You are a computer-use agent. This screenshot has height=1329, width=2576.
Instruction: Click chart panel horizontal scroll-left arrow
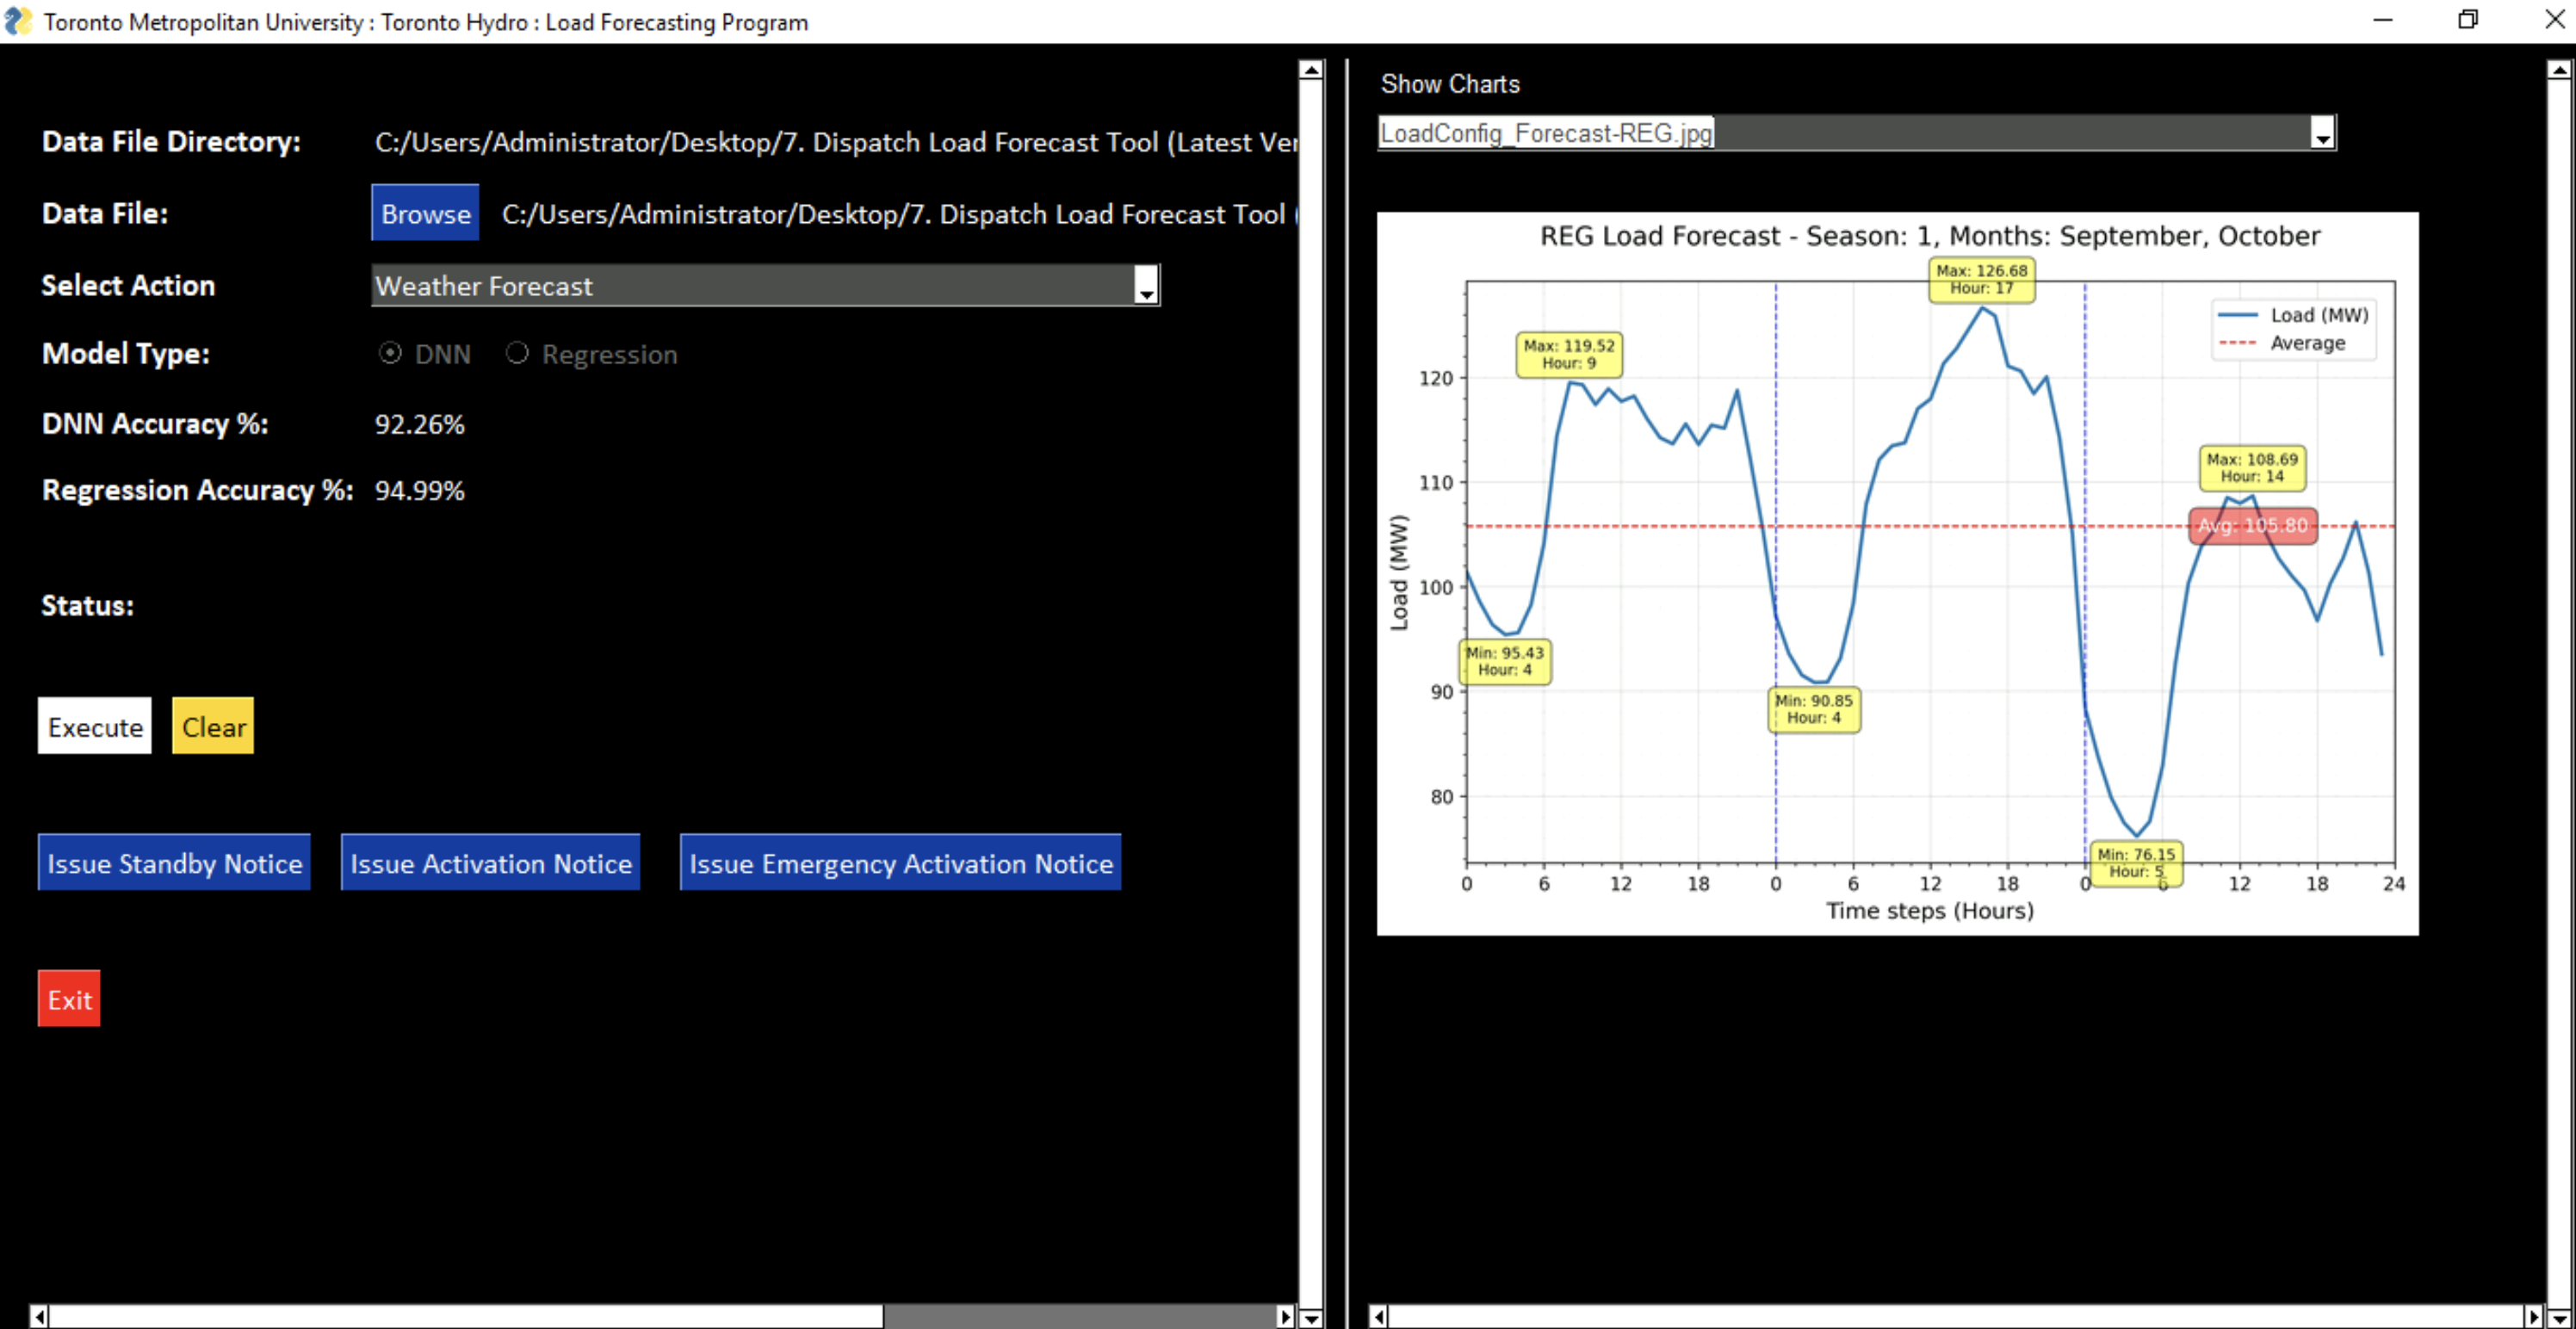click(x=1378, y=1316)
